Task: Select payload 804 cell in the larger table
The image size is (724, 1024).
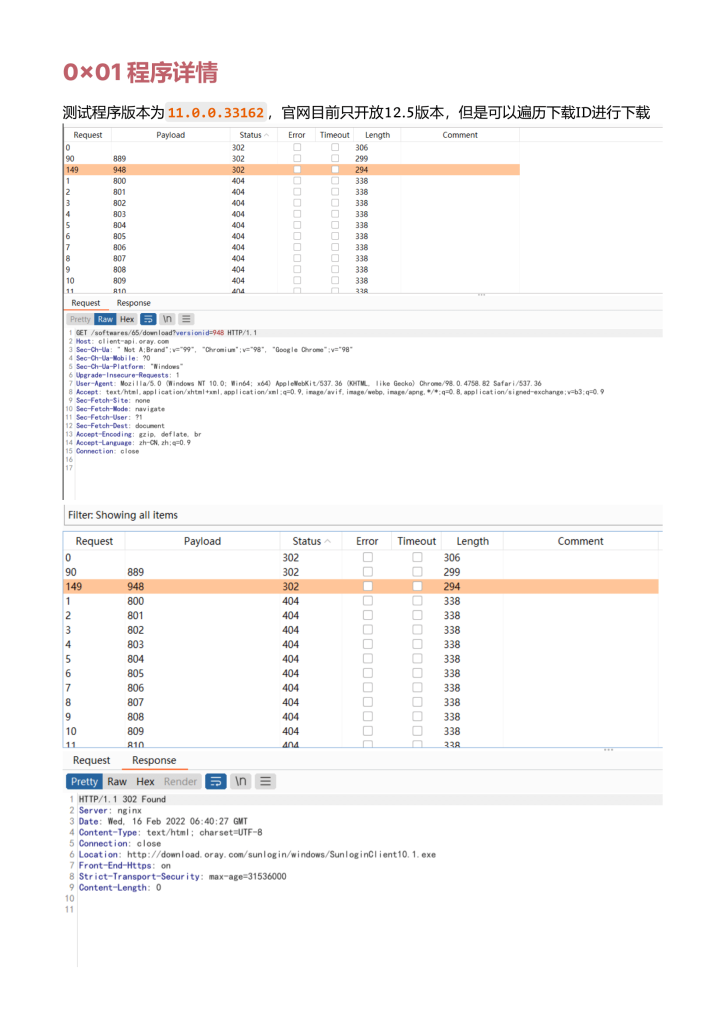Action: click(x=136, y=659)
